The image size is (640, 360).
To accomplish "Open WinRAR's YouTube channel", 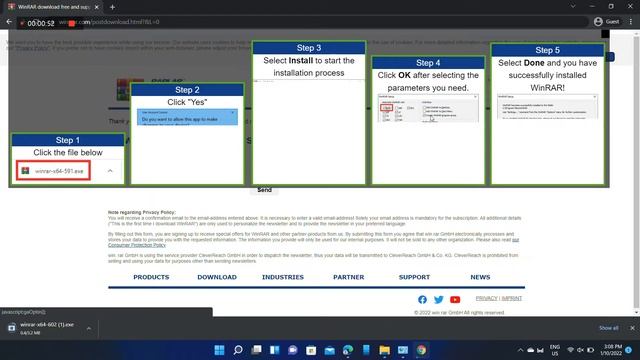I will [455, 300].
